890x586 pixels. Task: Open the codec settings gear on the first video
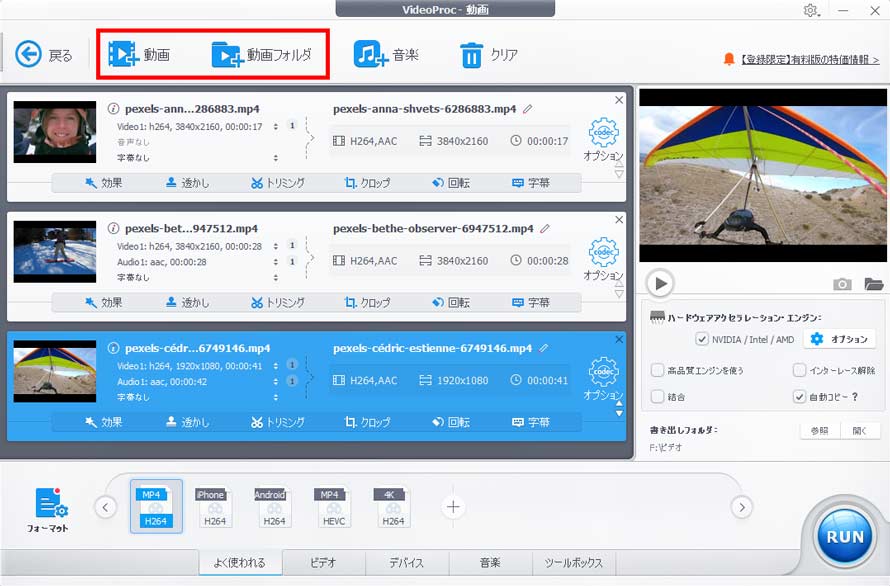[602, 133]
